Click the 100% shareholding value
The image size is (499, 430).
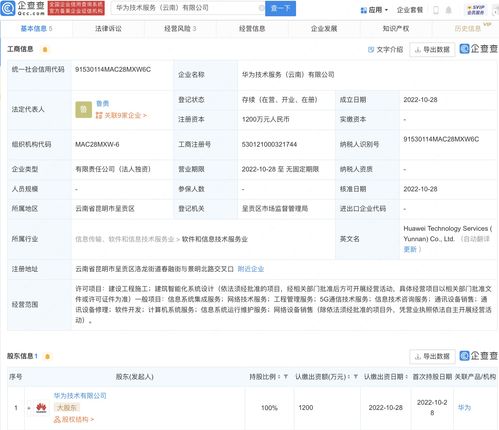[269, 408]
